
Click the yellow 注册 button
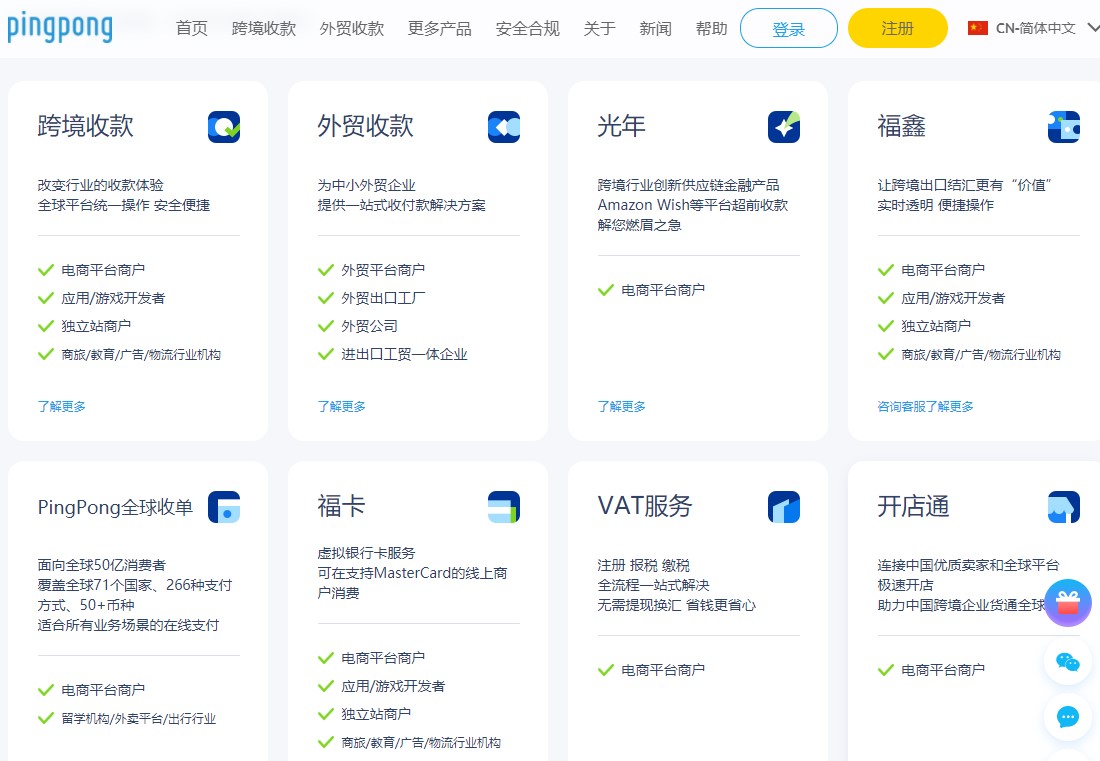[x=897, y=28]
